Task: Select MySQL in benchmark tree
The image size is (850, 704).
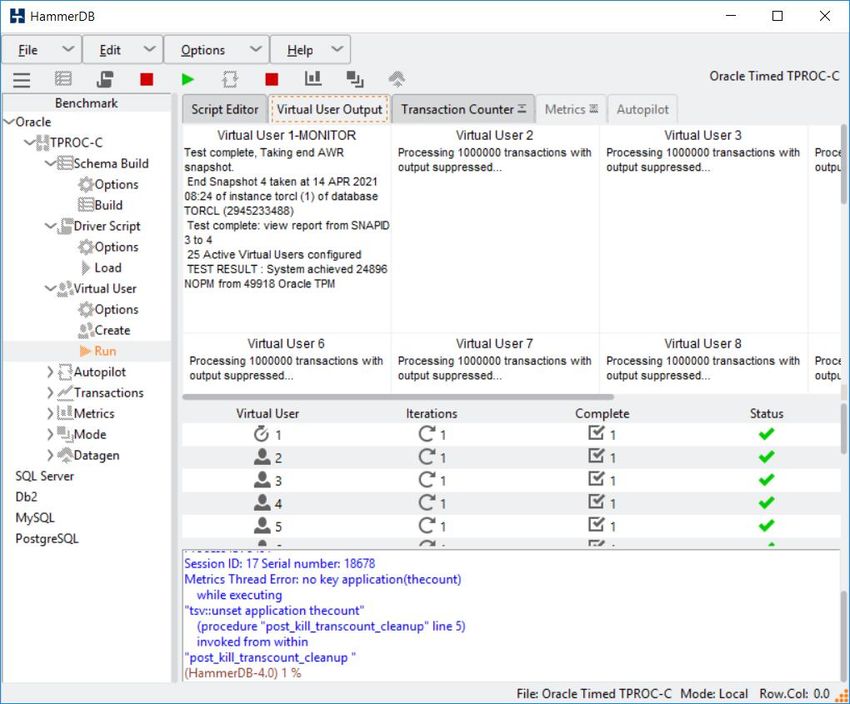Action: click(35, 518)
